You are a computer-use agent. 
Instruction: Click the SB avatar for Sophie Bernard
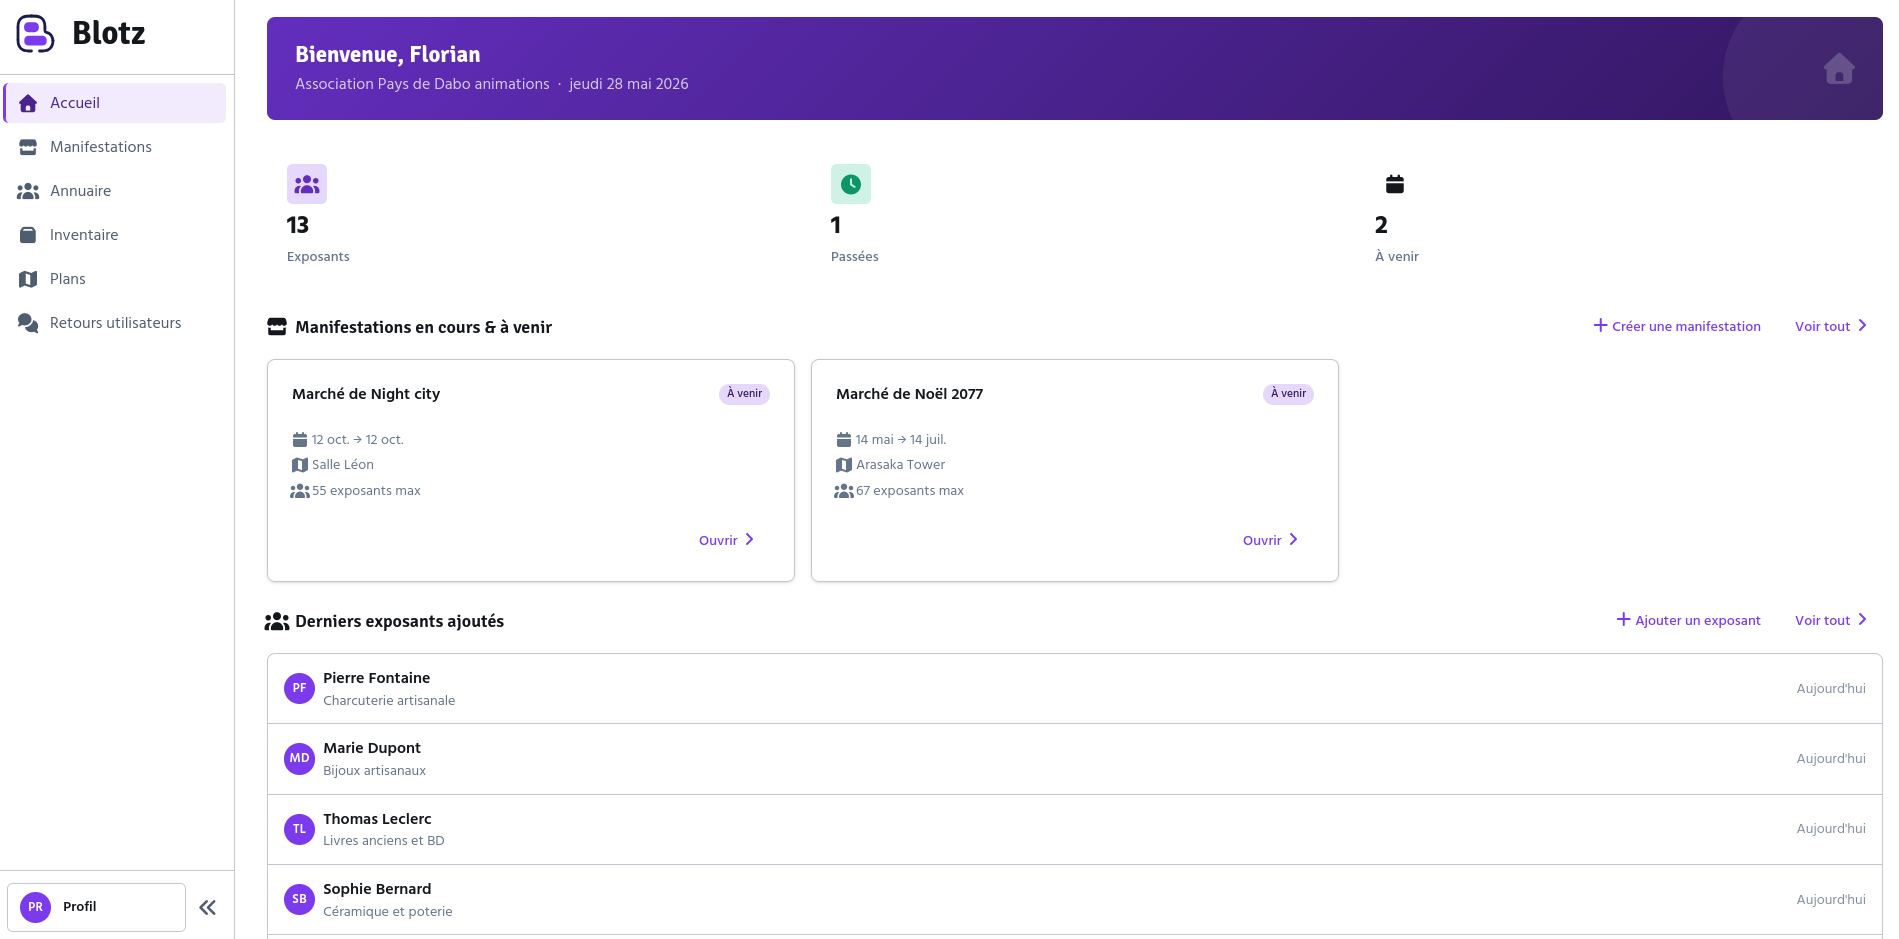pyautogui.click(x=299, y=899)
